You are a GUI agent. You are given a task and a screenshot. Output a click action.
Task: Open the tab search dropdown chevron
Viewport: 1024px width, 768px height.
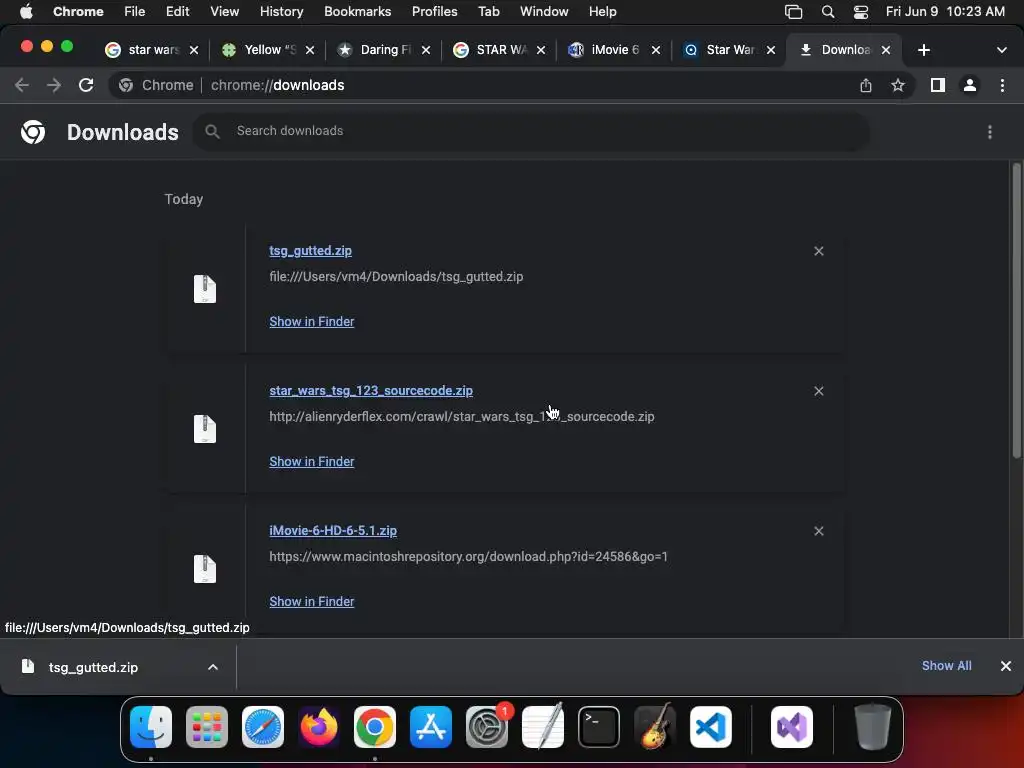pos(1001,50)
